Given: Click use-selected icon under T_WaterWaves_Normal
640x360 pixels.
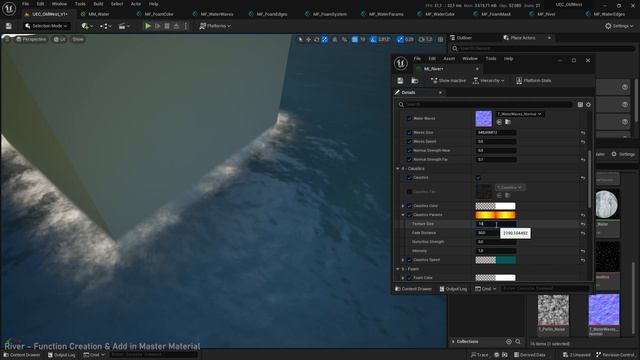Looking at the screenshot, I should [x=499, y=122].
